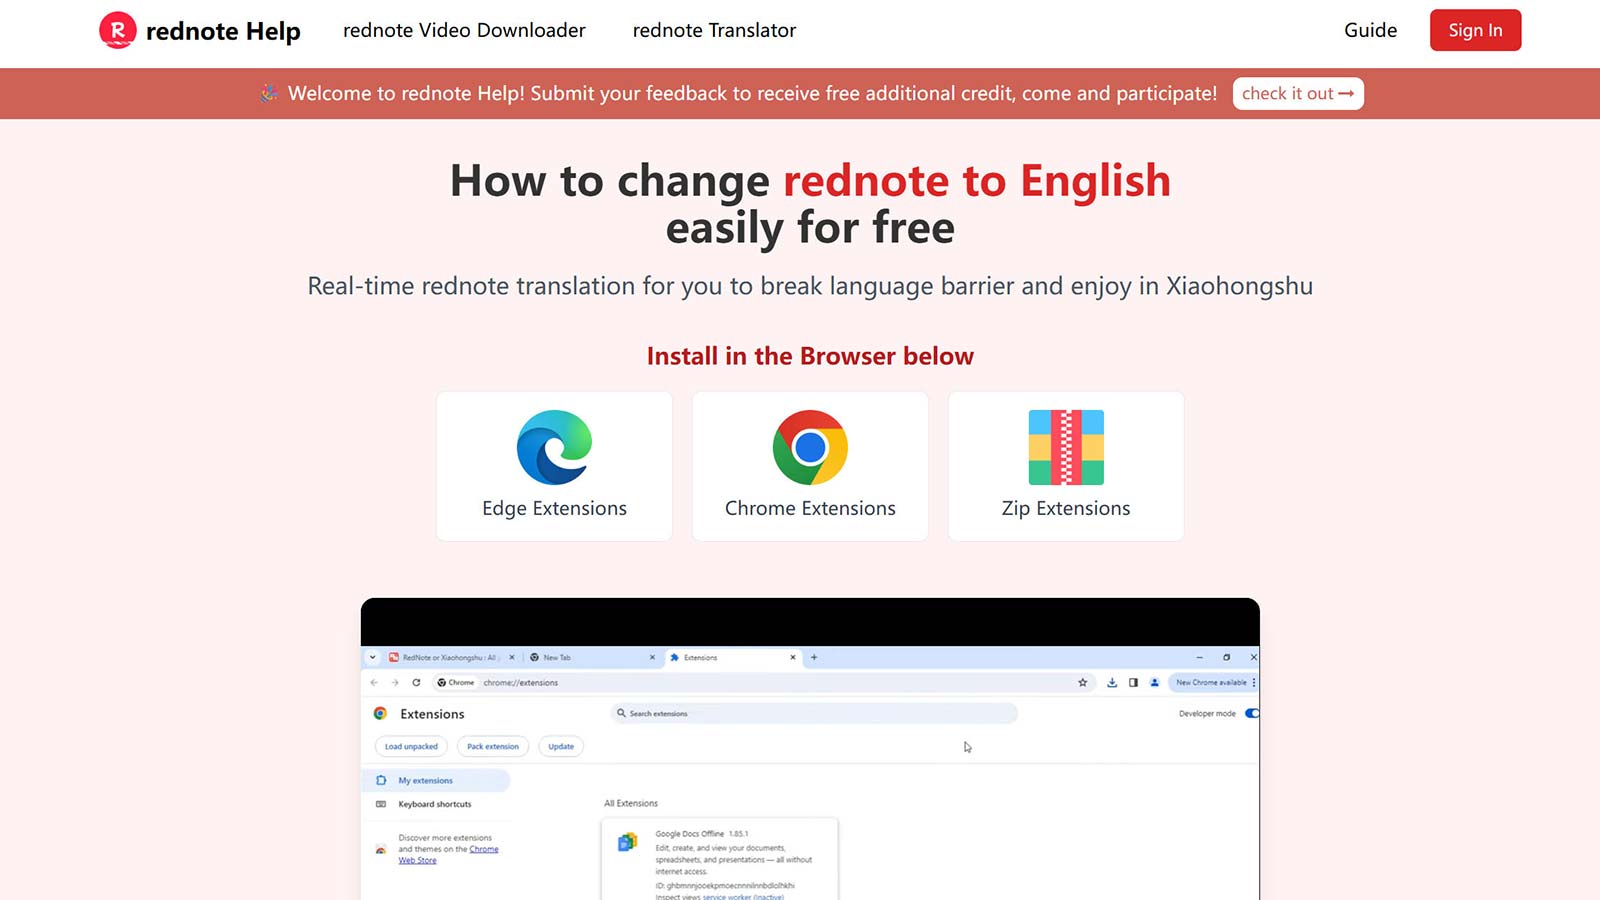The image size is (1600, 900).
Task: In the video, toggle the Developer mode switch
Action: click(x=1252, y=713)
